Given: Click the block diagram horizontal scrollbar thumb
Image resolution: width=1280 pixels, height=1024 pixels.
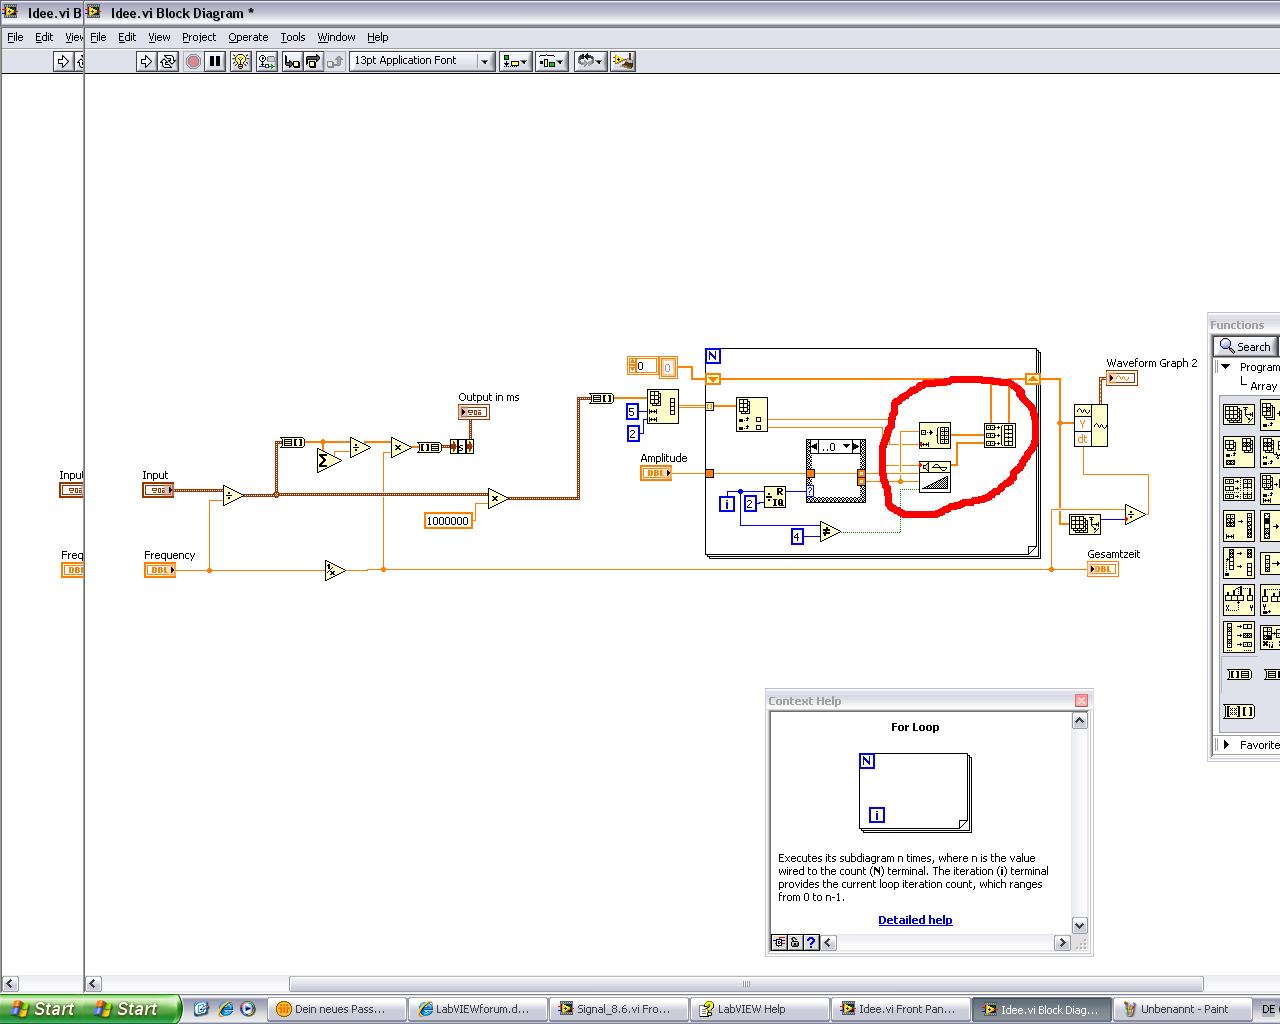Looking at the screenshot, I should (746, 984).
